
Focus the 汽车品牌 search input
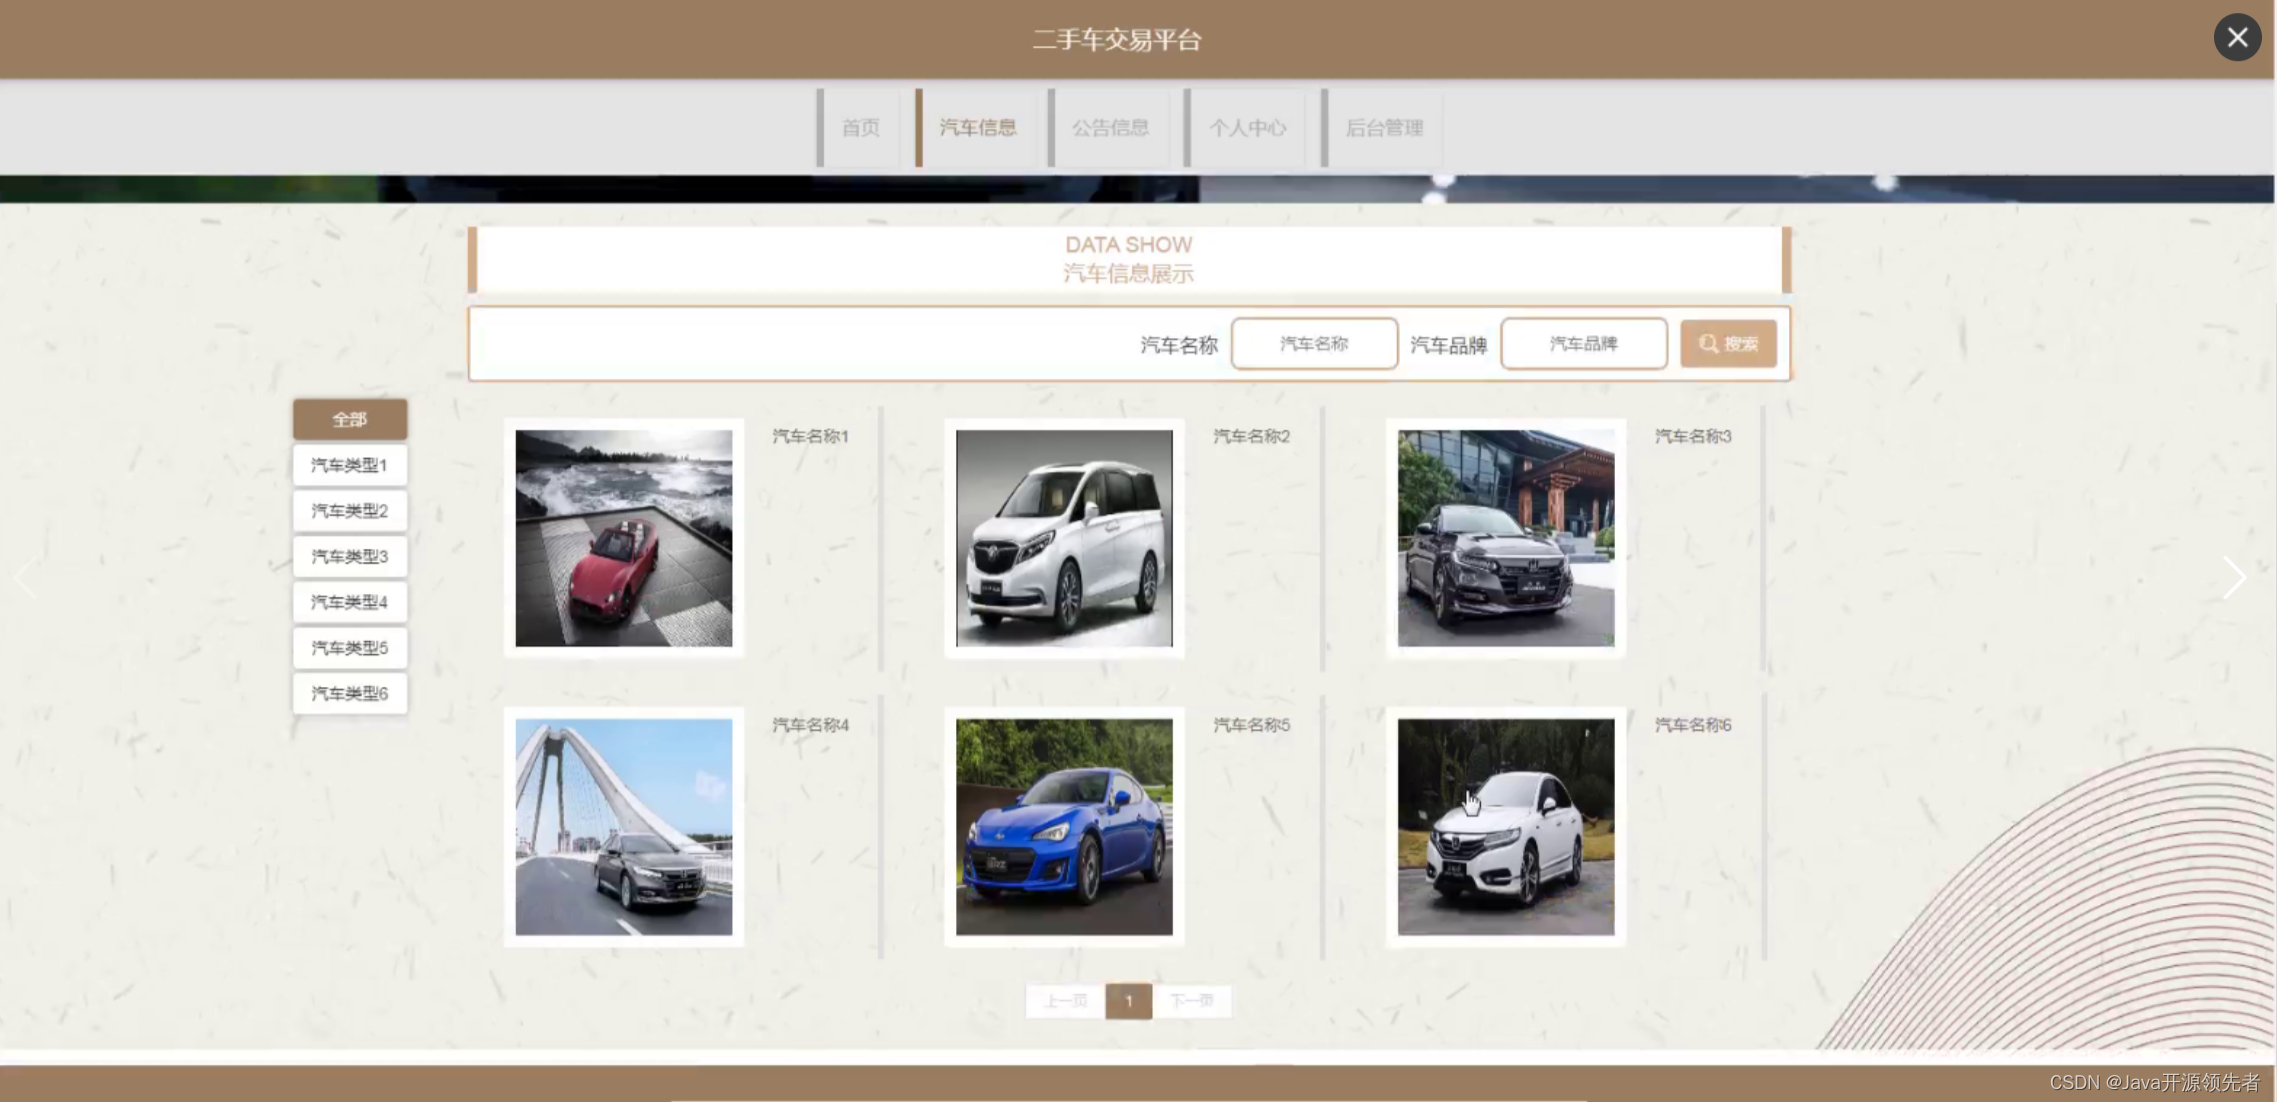[1583, 344]
